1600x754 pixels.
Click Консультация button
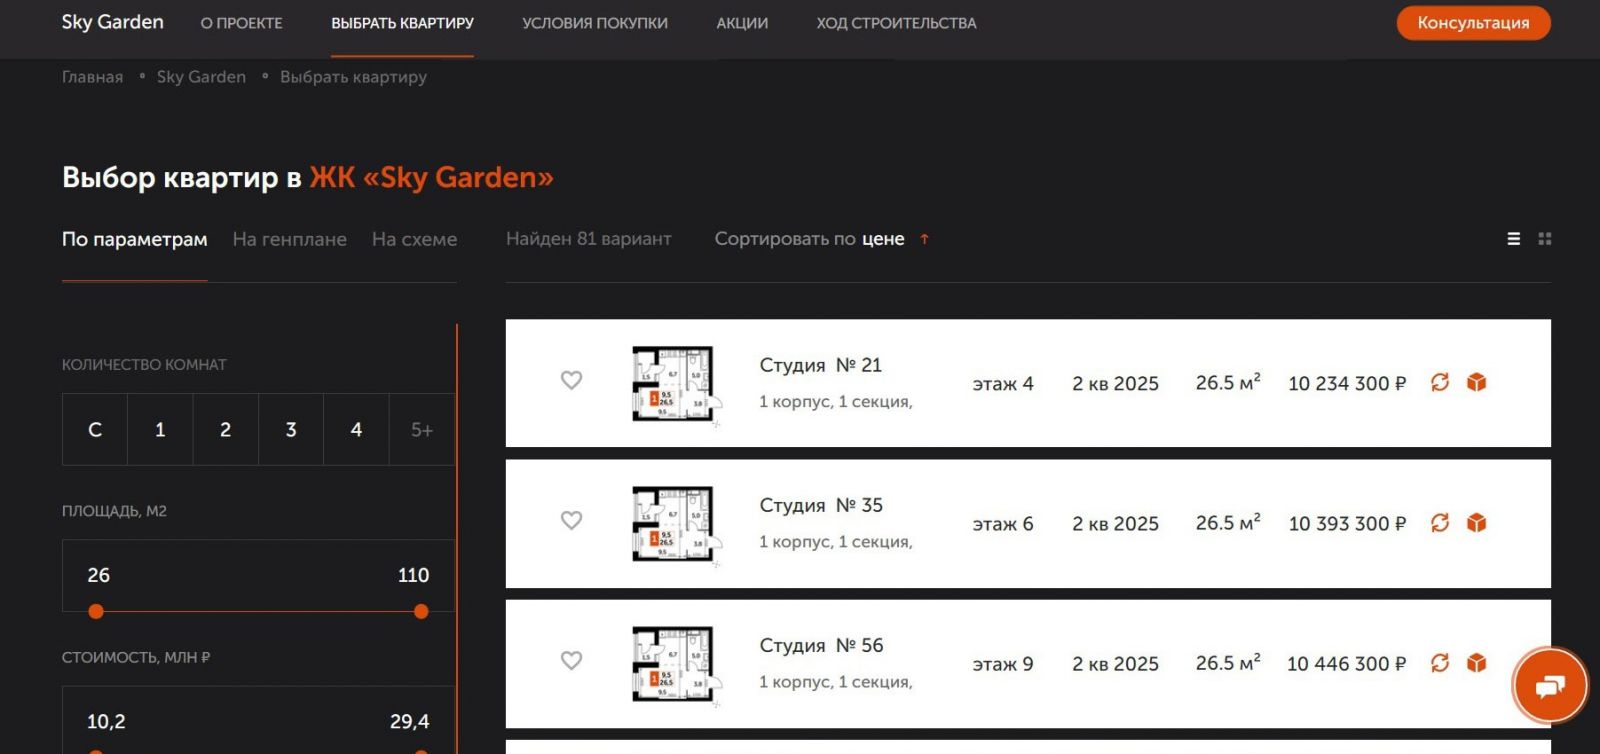[x=1473, y=23]
